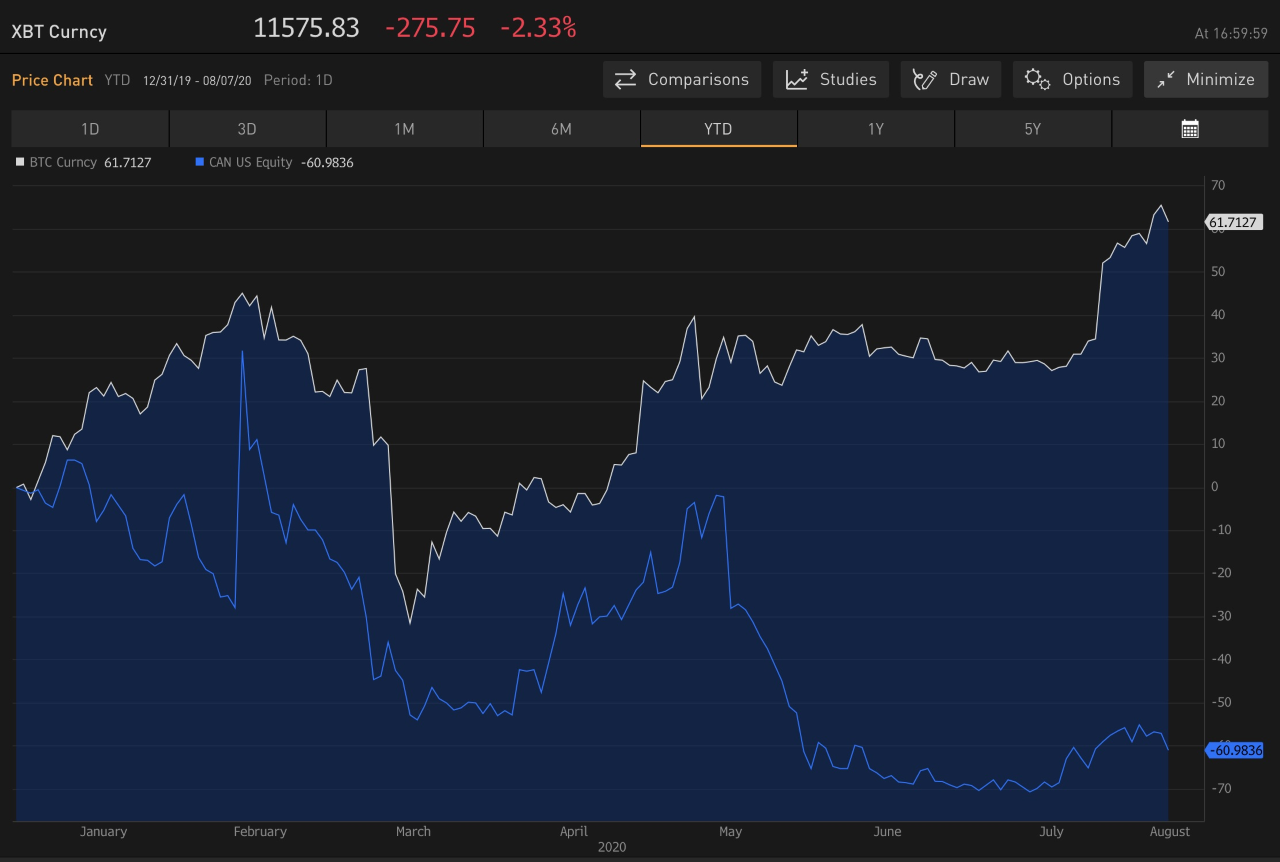Click the YTD range button
1280x862 pixels.
(718, 128)
